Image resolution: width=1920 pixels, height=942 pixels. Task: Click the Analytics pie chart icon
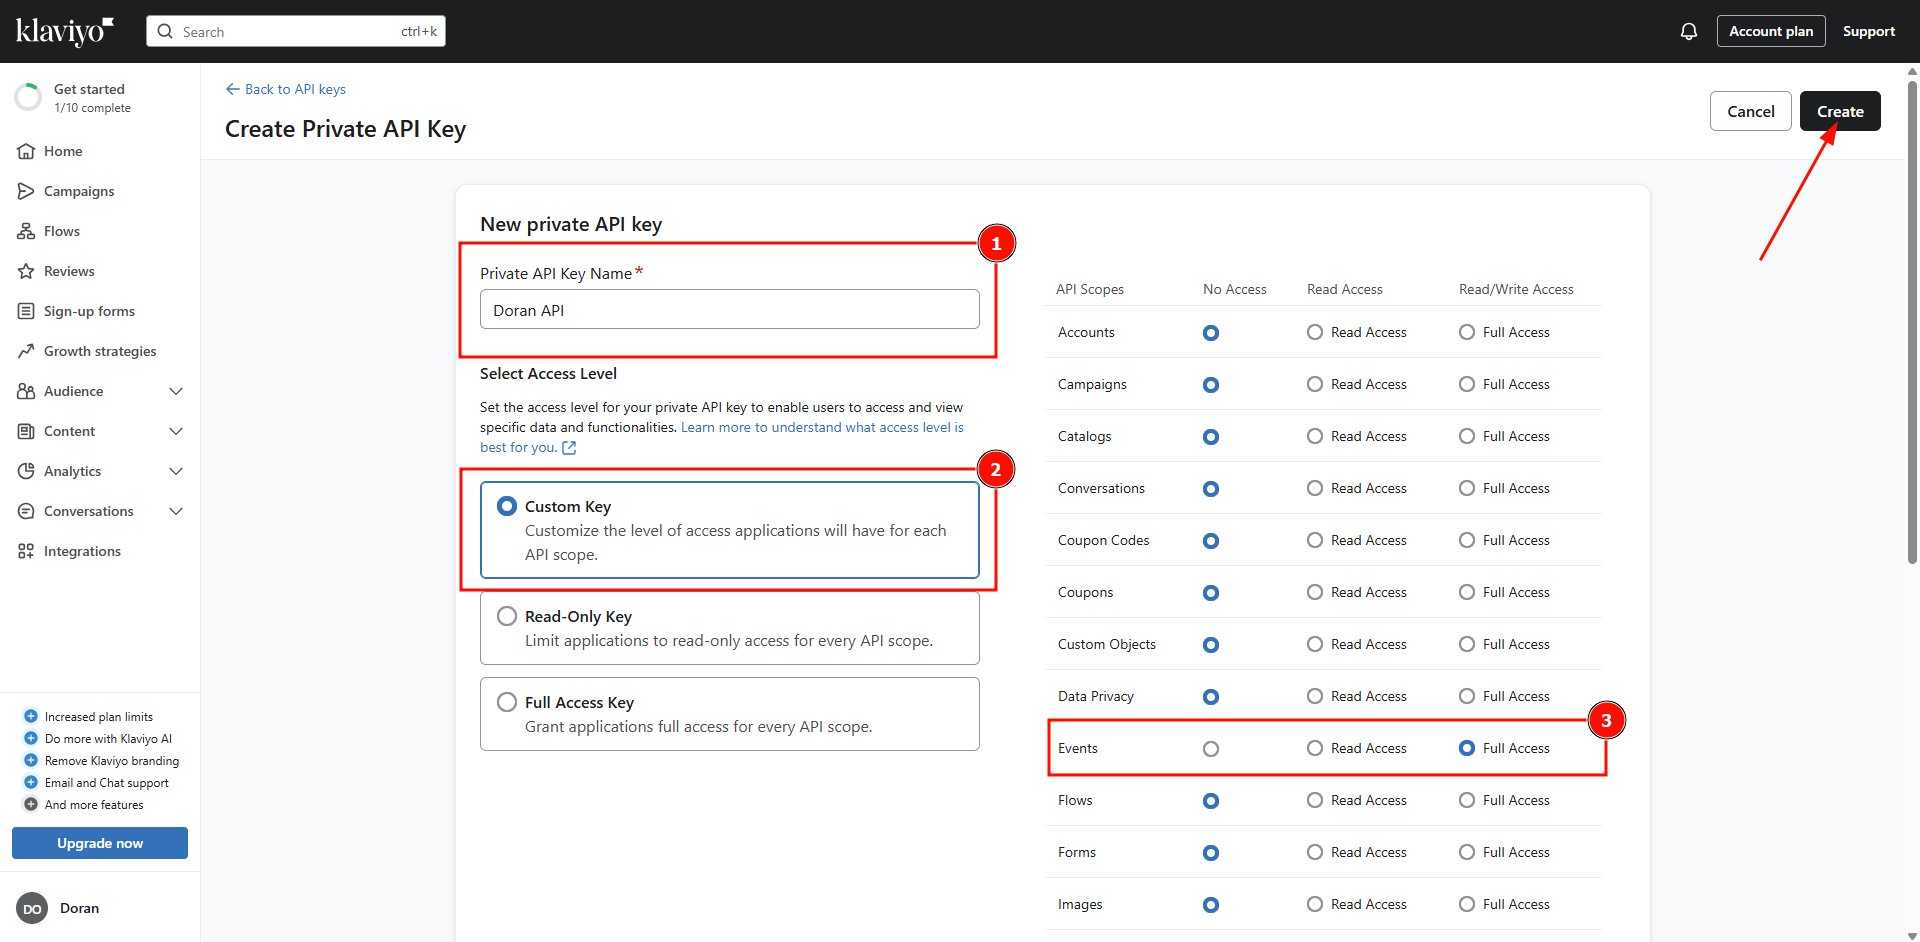26,471
